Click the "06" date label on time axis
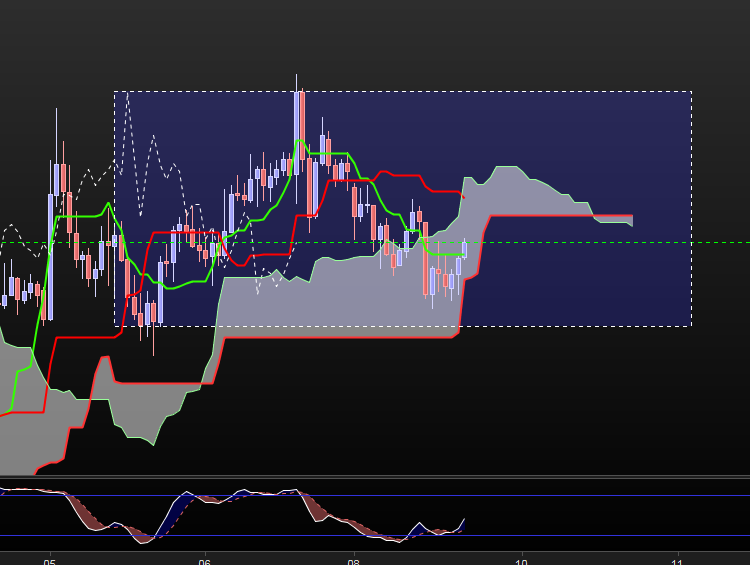The height and width of the screenshot is (565, 750). pos(204,562)
